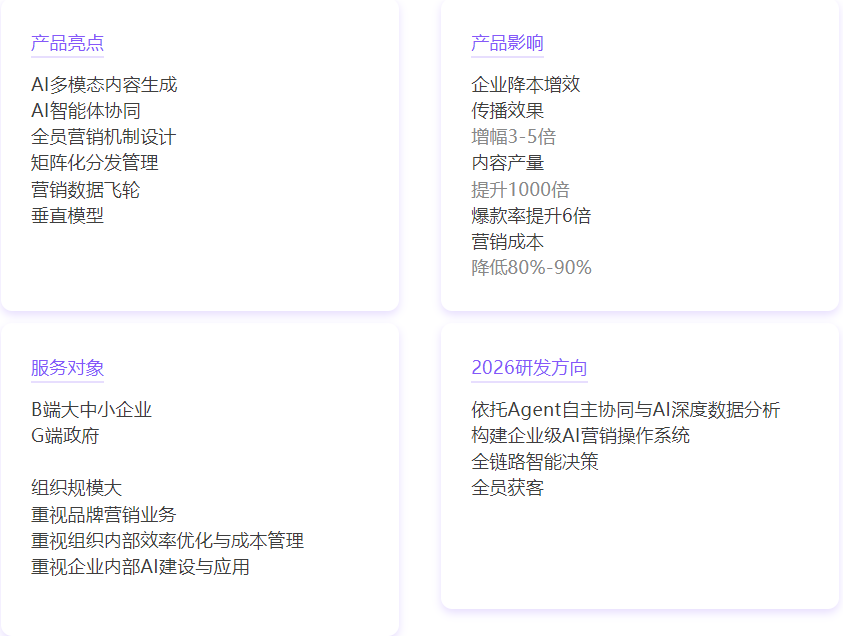The image size is (847, 636).
Task: Select the 企业降本增效 text
Action: 525,85
